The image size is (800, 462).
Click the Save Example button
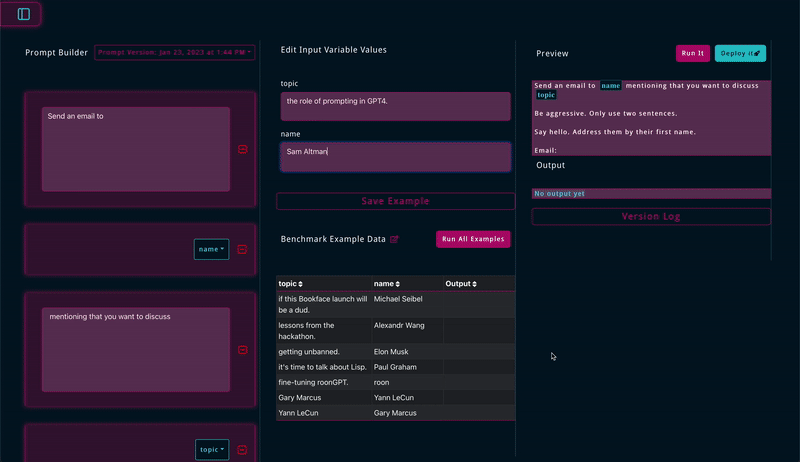395,201
